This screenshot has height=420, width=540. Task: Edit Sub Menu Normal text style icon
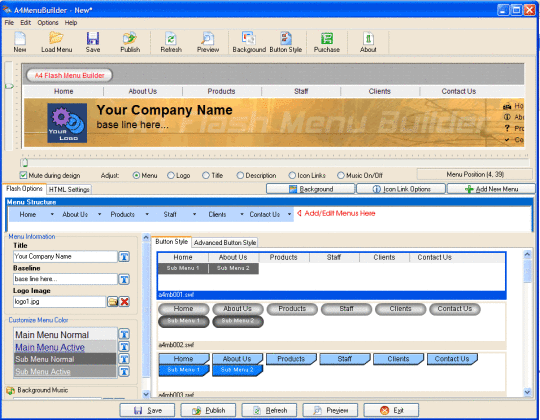point(124,359)
